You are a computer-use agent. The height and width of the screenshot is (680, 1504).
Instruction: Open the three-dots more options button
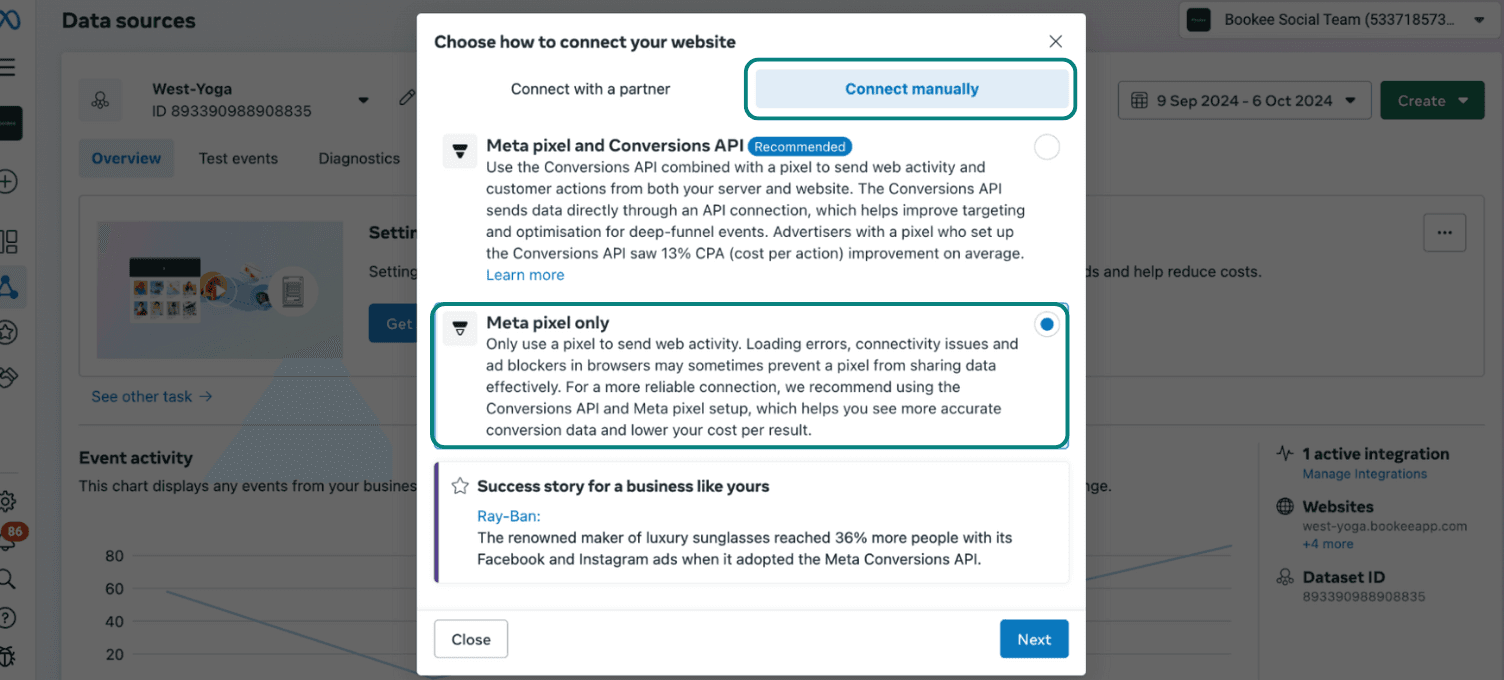[1444, 232]
